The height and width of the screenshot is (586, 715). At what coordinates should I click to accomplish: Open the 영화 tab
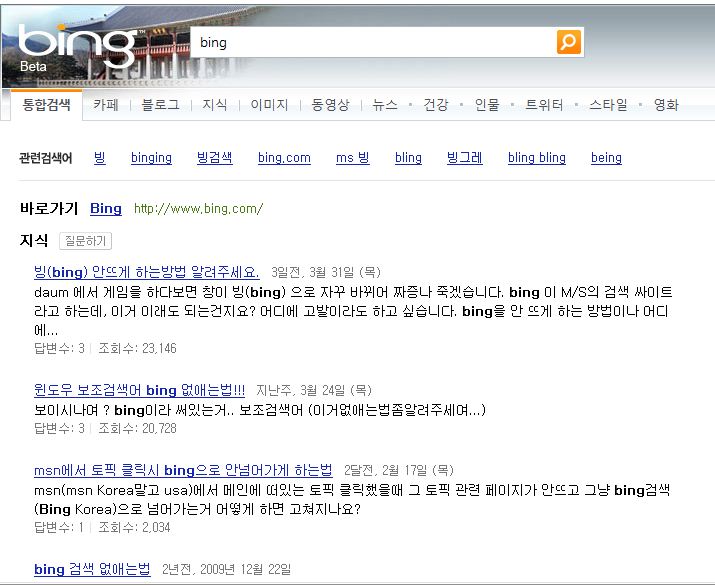[666, 105]
